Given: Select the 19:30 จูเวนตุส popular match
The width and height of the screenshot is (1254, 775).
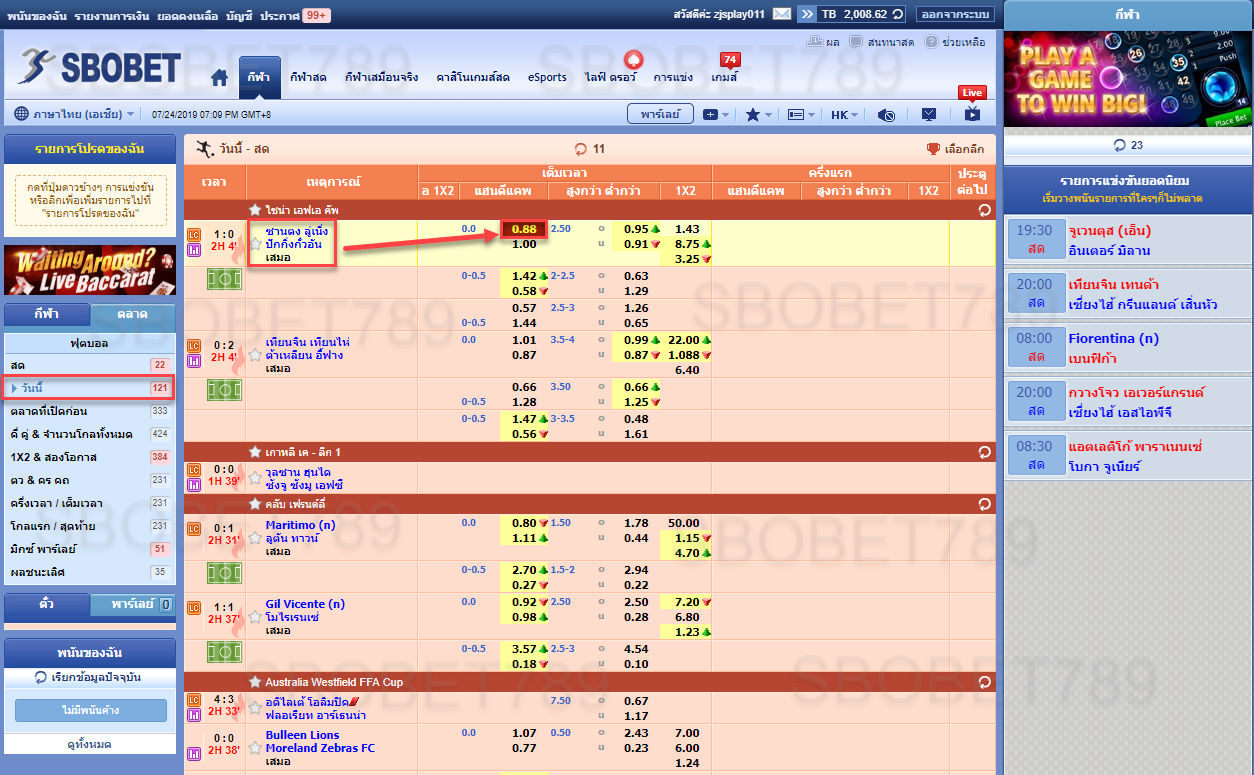Looking at the screenshot, I should pyautogui.click(x=1126, y=241).
